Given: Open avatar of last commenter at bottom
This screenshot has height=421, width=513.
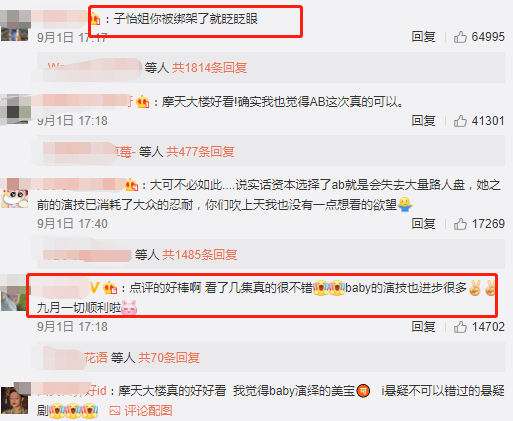Looking at the screenshot, I should [x=14, y=400].
